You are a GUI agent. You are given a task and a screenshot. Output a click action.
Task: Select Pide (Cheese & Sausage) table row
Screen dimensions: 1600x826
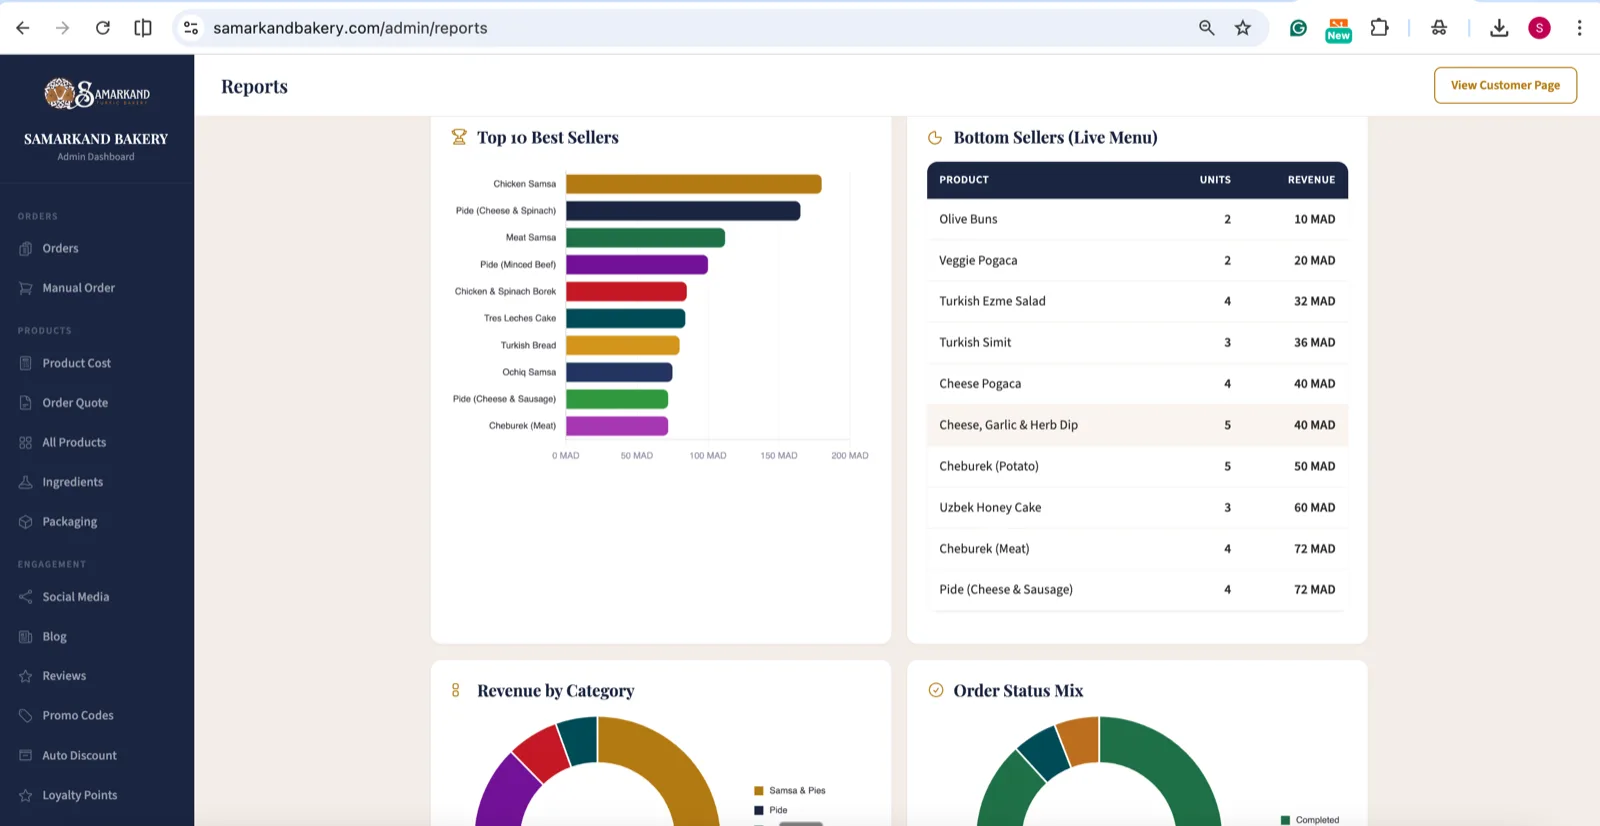pyautogui.click(x=1137, y=590)
